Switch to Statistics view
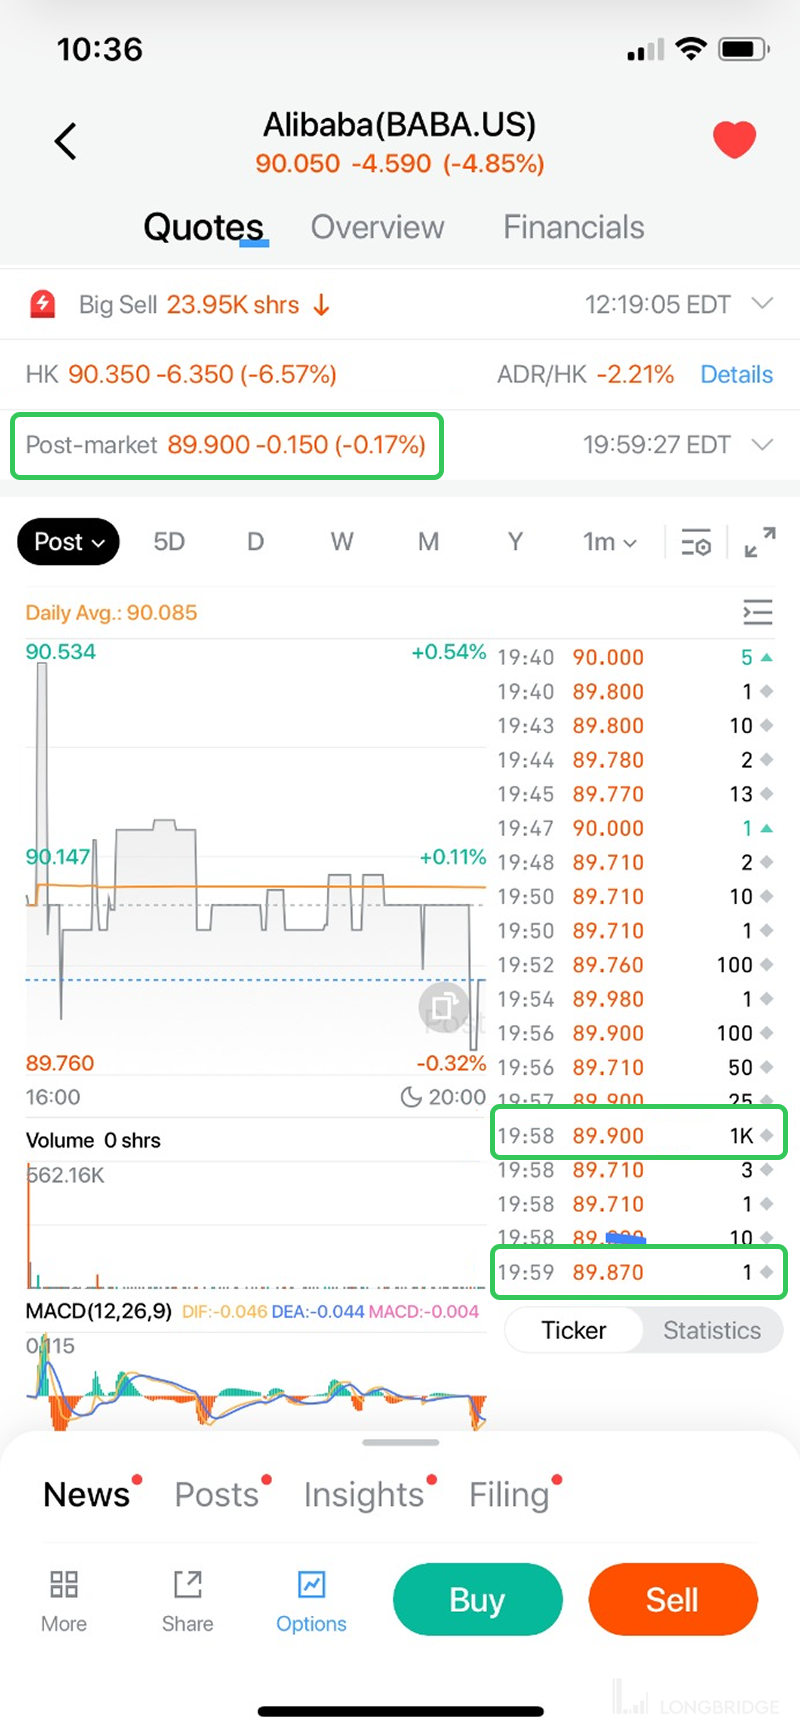800x1734 pixels. point(711,1330)
